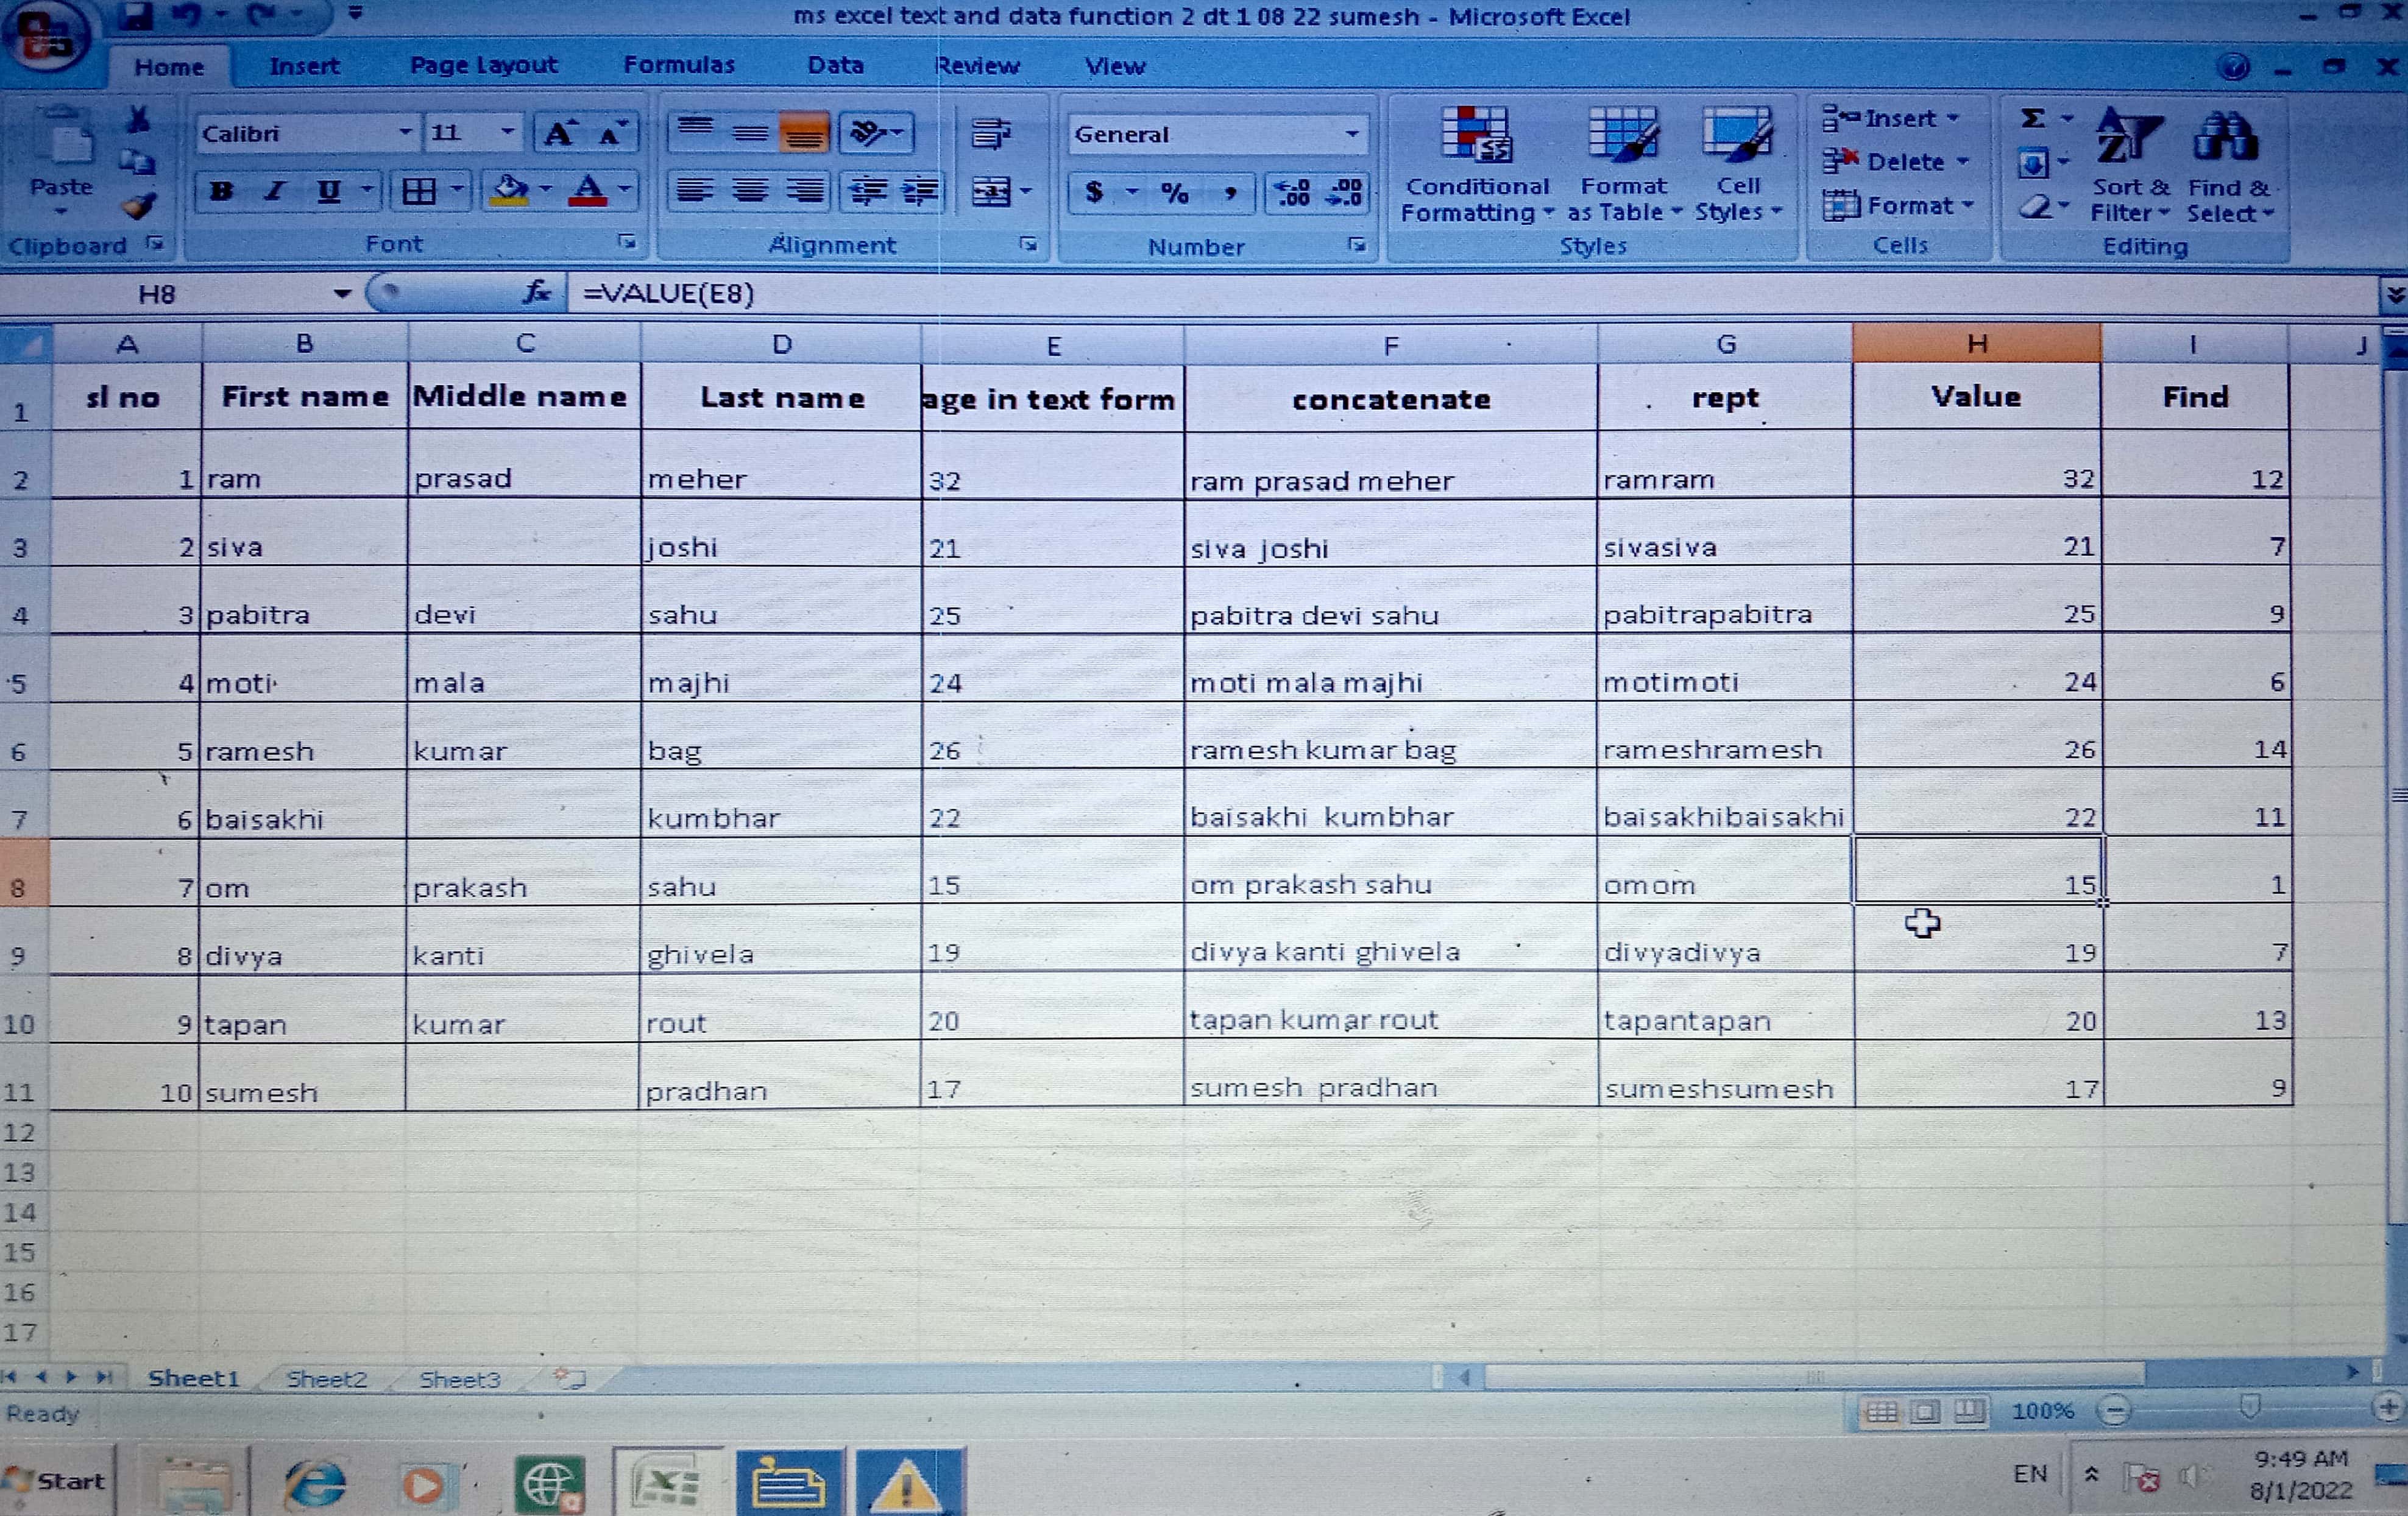Expand the Calibri font name dropdown
The height and width of the screenshot is (1516, 2408).
405,133
